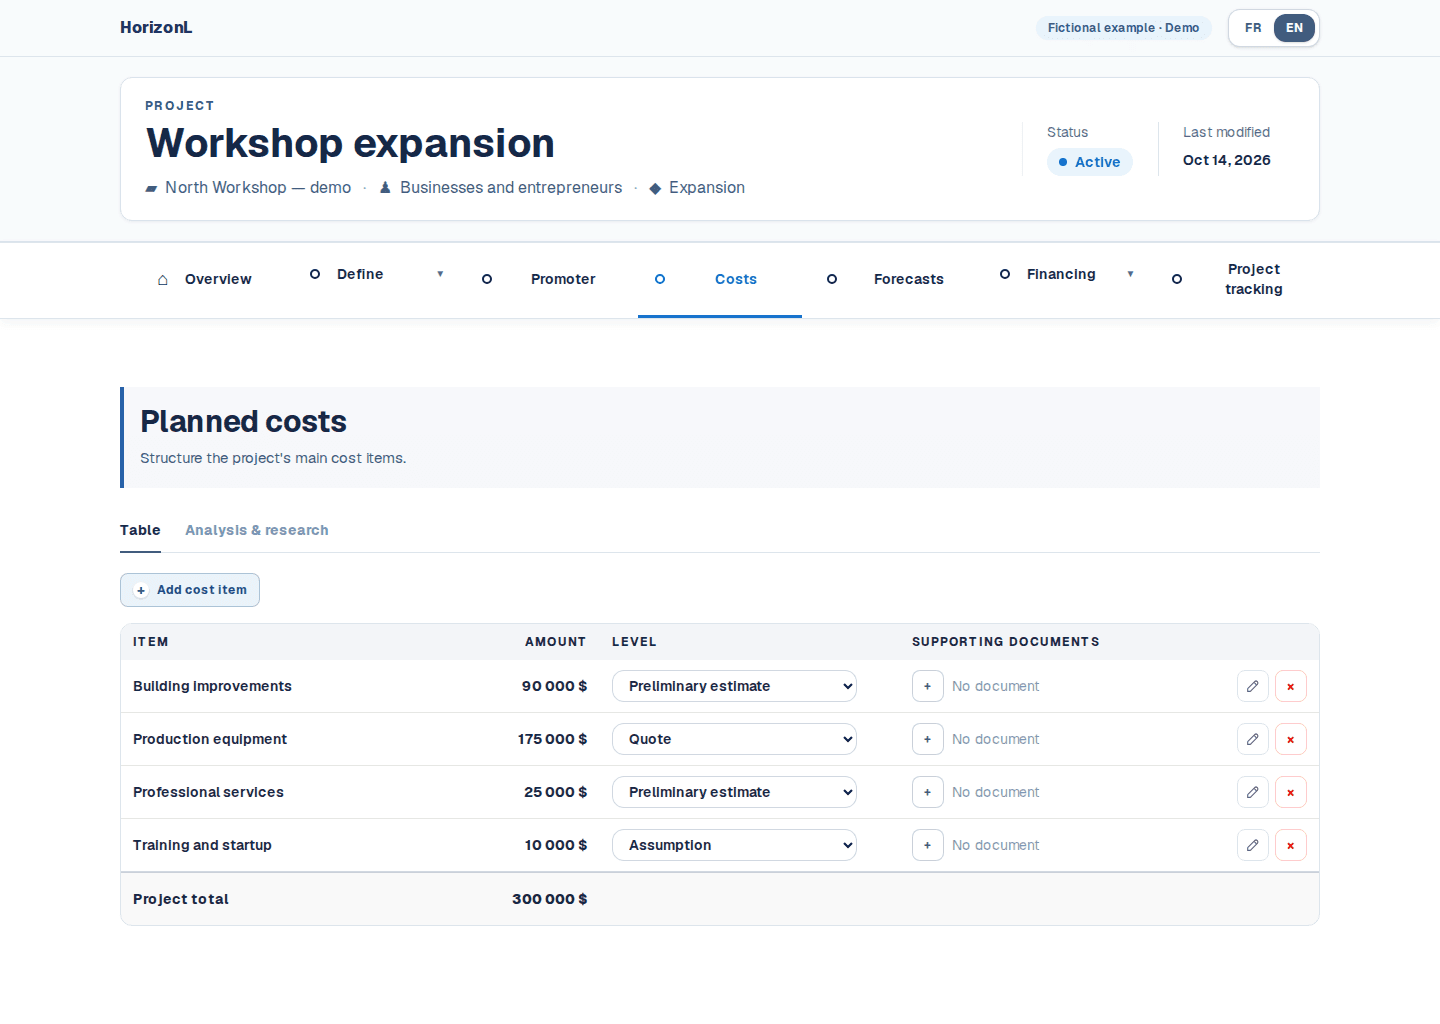Click the Active status badge
The height and width of the screenshot is (1024, 1440).
[x=1089, y=162]
